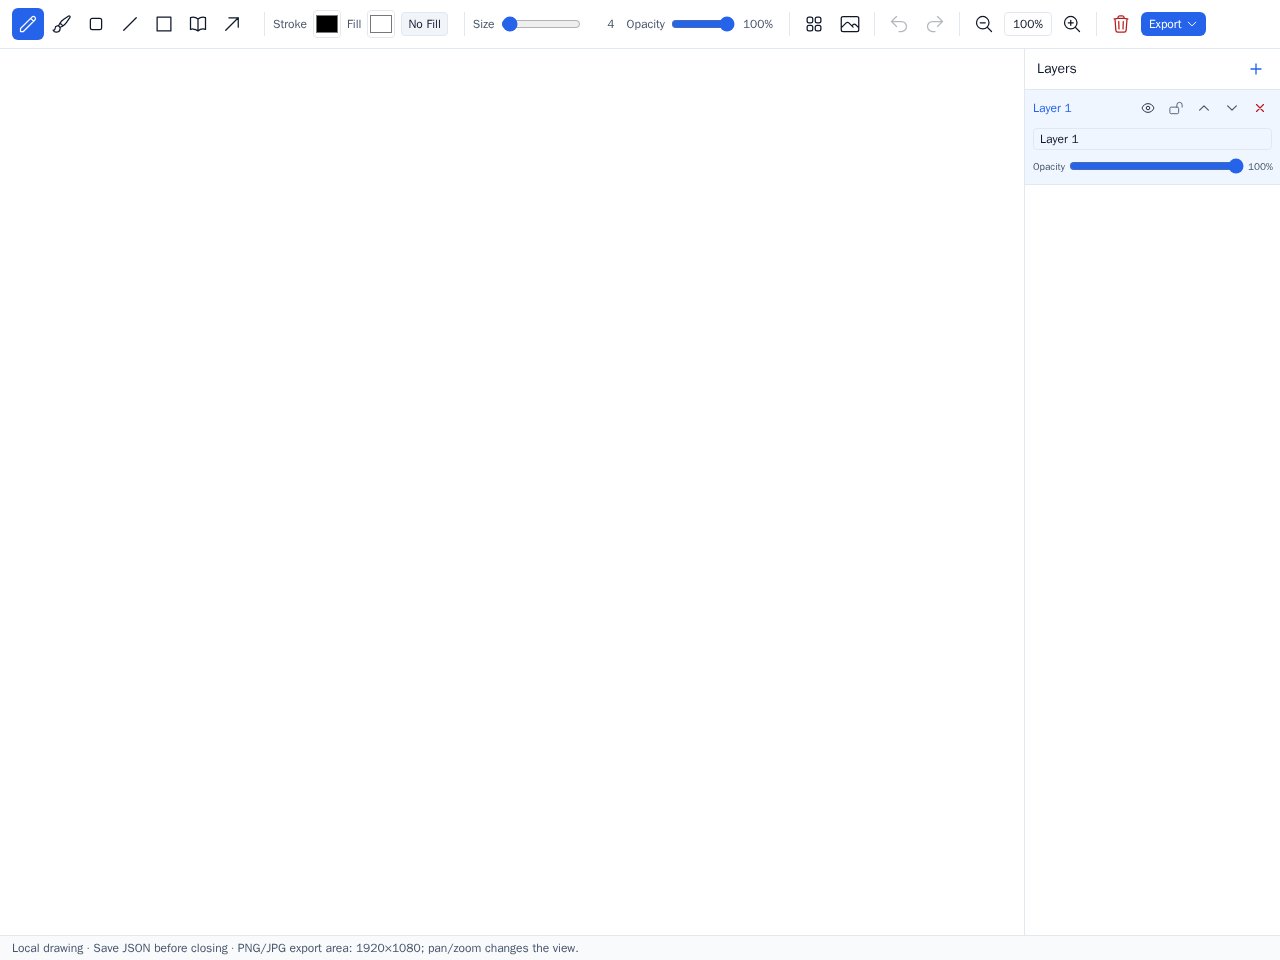Click the Redo arrow

935,24
